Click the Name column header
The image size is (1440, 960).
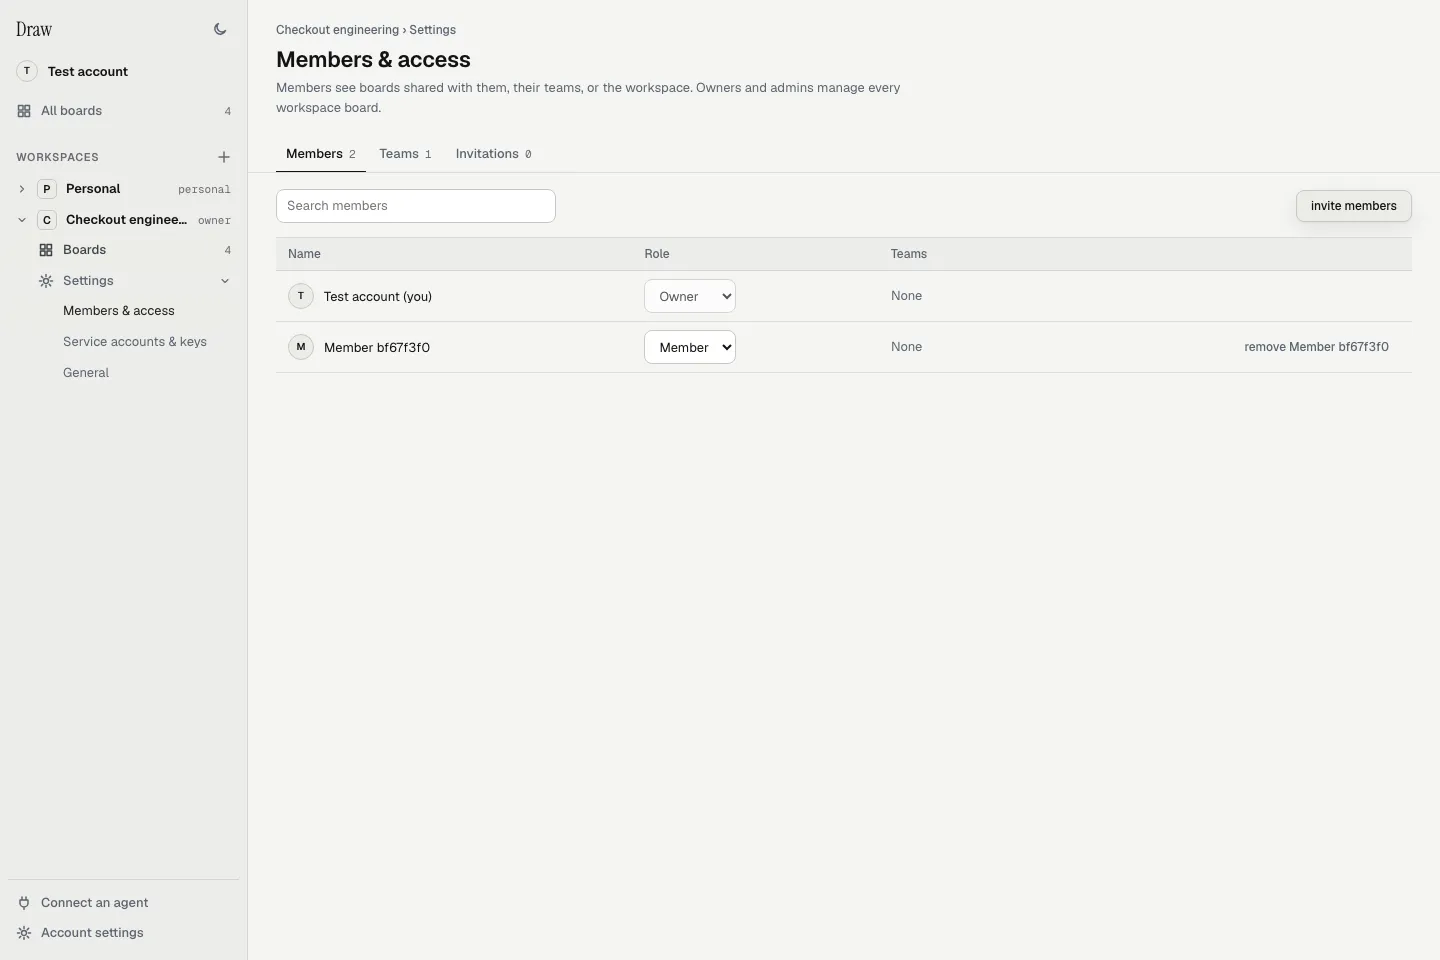point(304,254)
